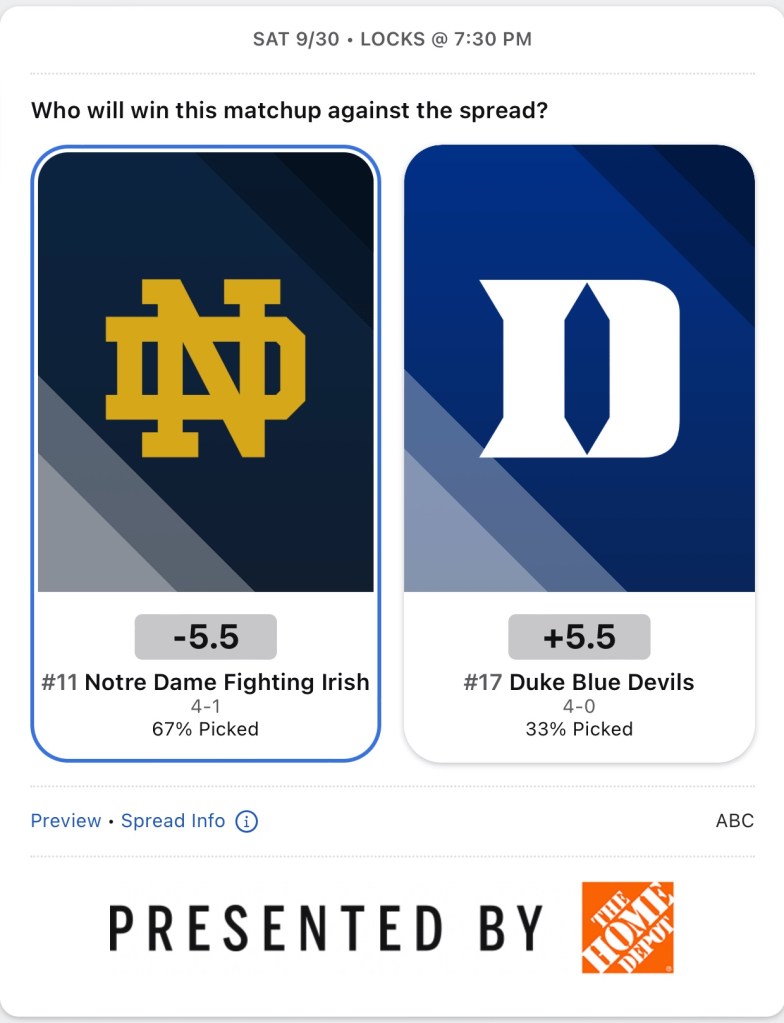
Task: Click the 67% Picked label
Action: click(205, 729)
